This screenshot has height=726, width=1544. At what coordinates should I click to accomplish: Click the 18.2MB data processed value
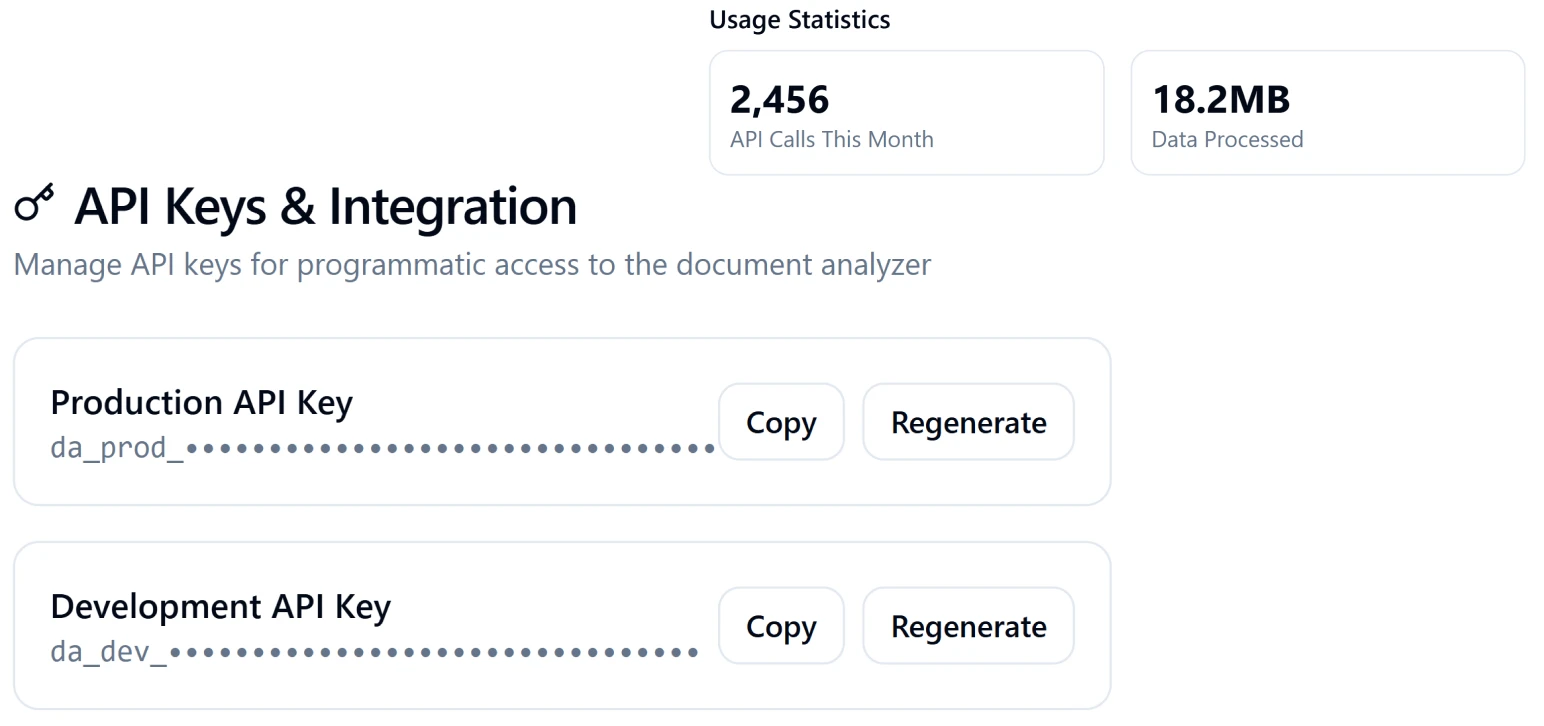click(x=1221, y=99)
